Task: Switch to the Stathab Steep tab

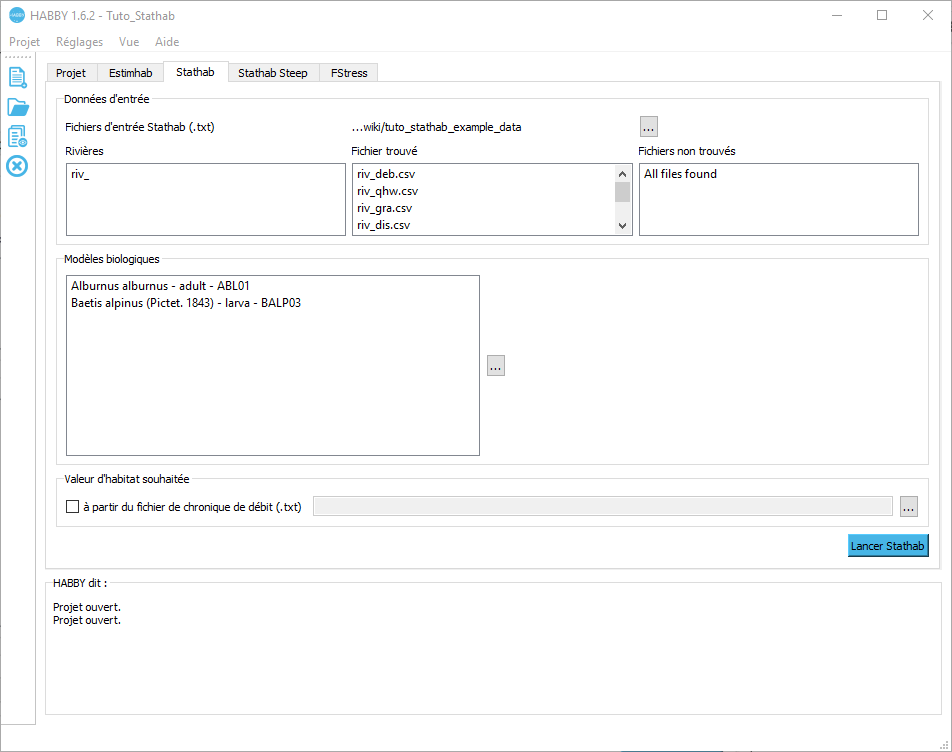Action: pyautogui.click(x=272, y=73)
